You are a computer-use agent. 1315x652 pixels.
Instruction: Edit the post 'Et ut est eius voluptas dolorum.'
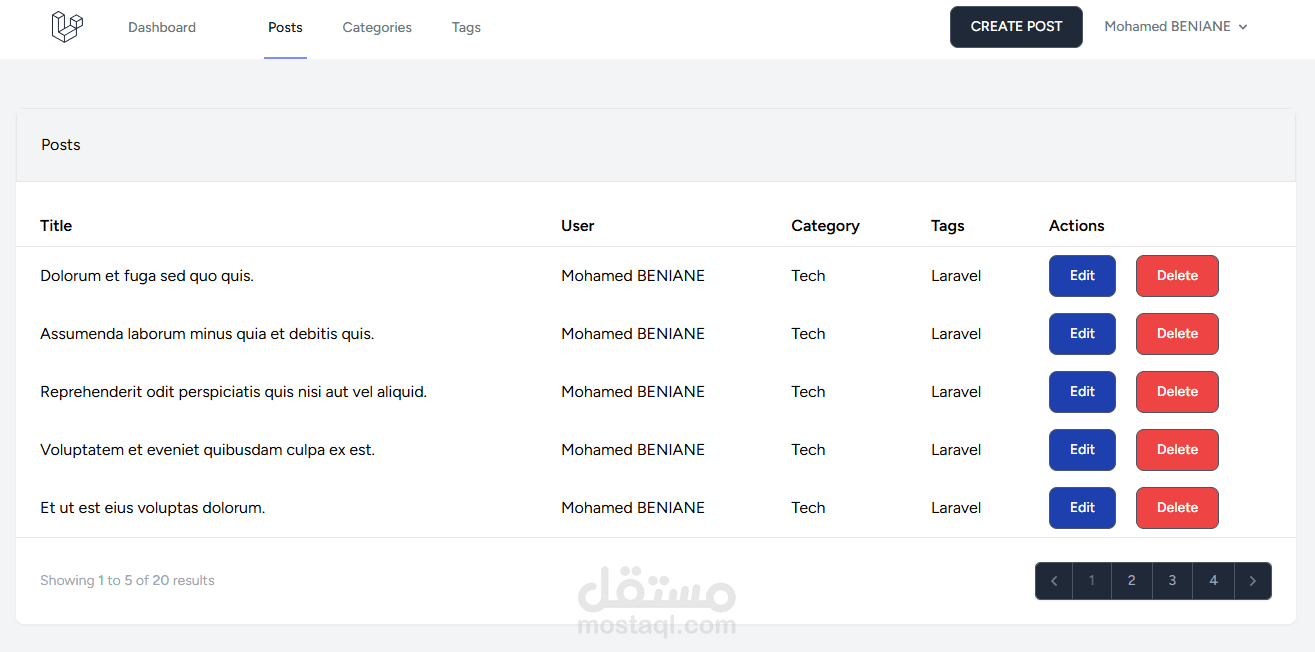point(1082,507)
